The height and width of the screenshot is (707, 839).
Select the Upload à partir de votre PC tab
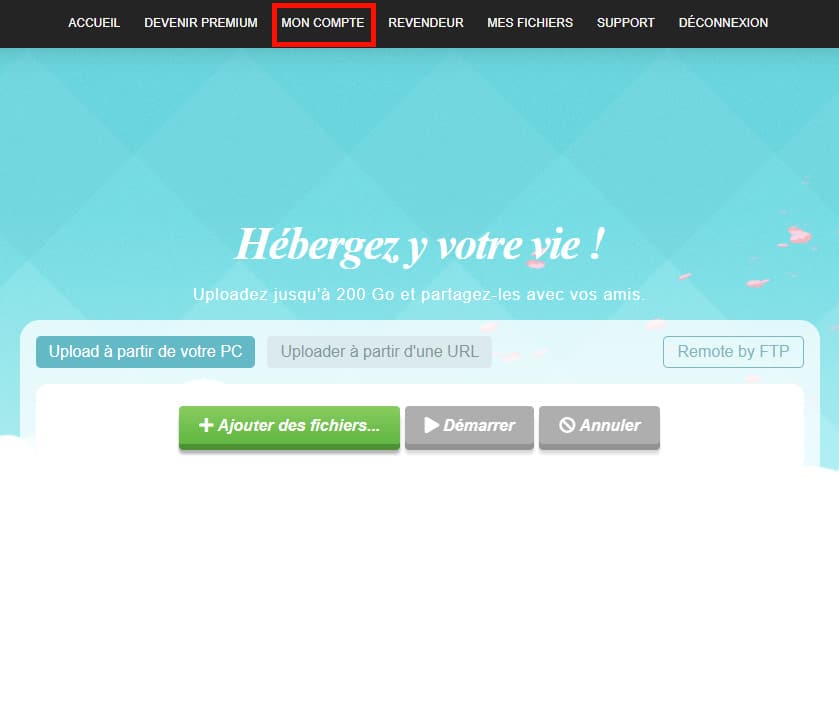coord(146,352)
